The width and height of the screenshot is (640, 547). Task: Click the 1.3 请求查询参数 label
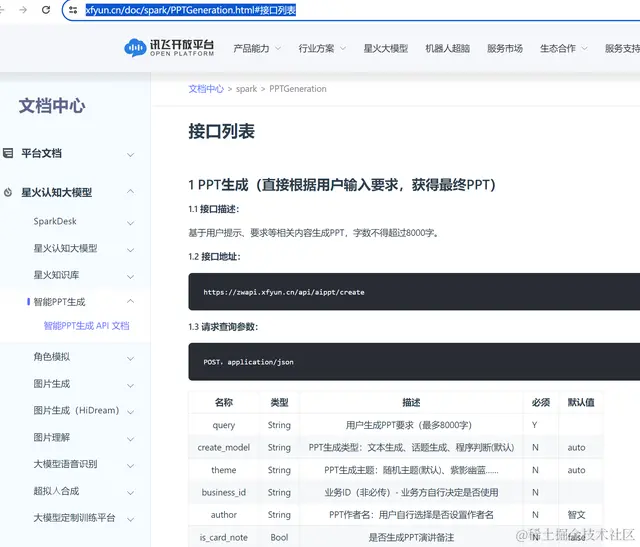point(223,327)
